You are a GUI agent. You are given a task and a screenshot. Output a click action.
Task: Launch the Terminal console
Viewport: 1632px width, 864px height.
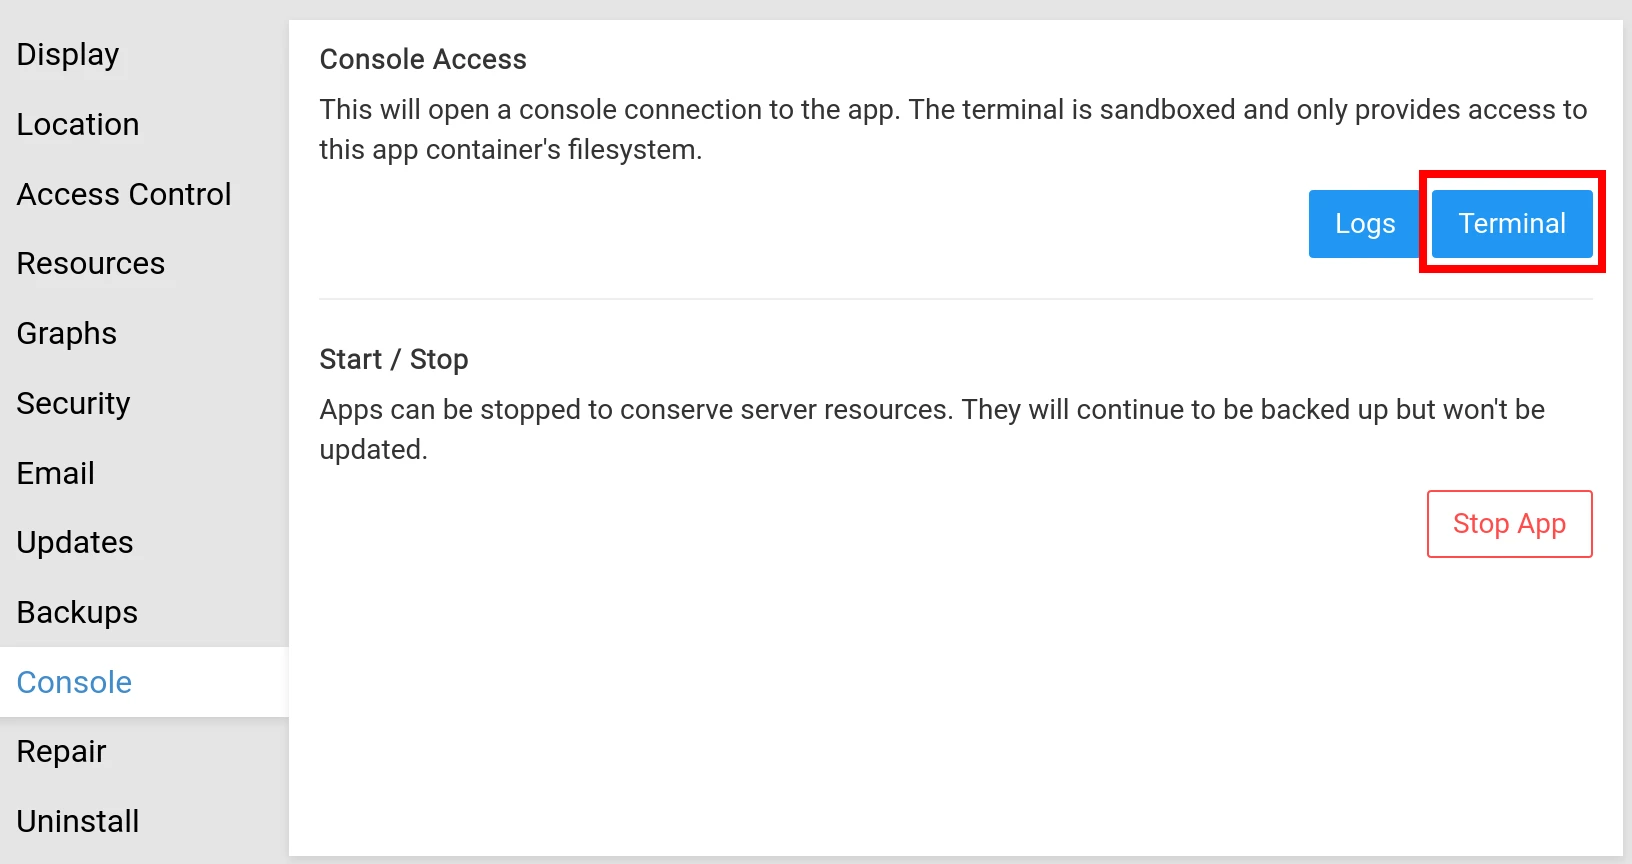tap(1511, 224)
